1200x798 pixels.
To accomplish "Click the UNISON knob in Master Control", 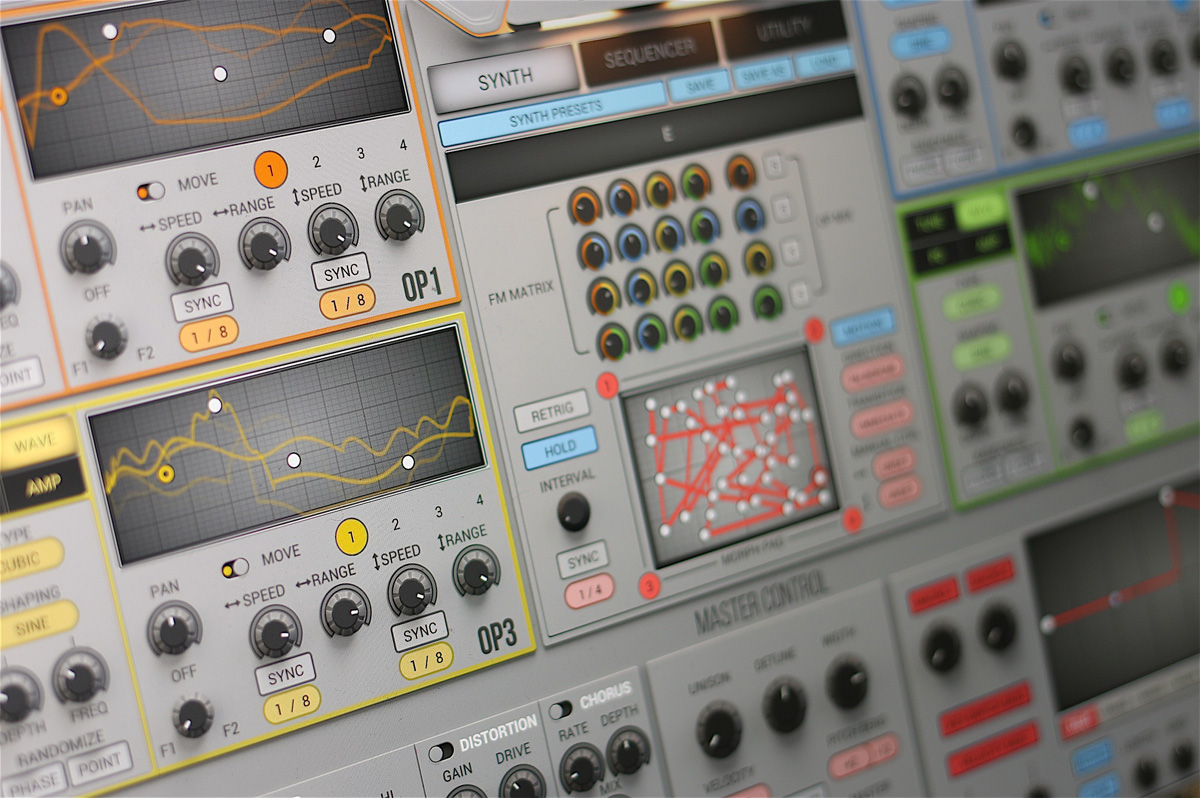I will tap(718, 728).
